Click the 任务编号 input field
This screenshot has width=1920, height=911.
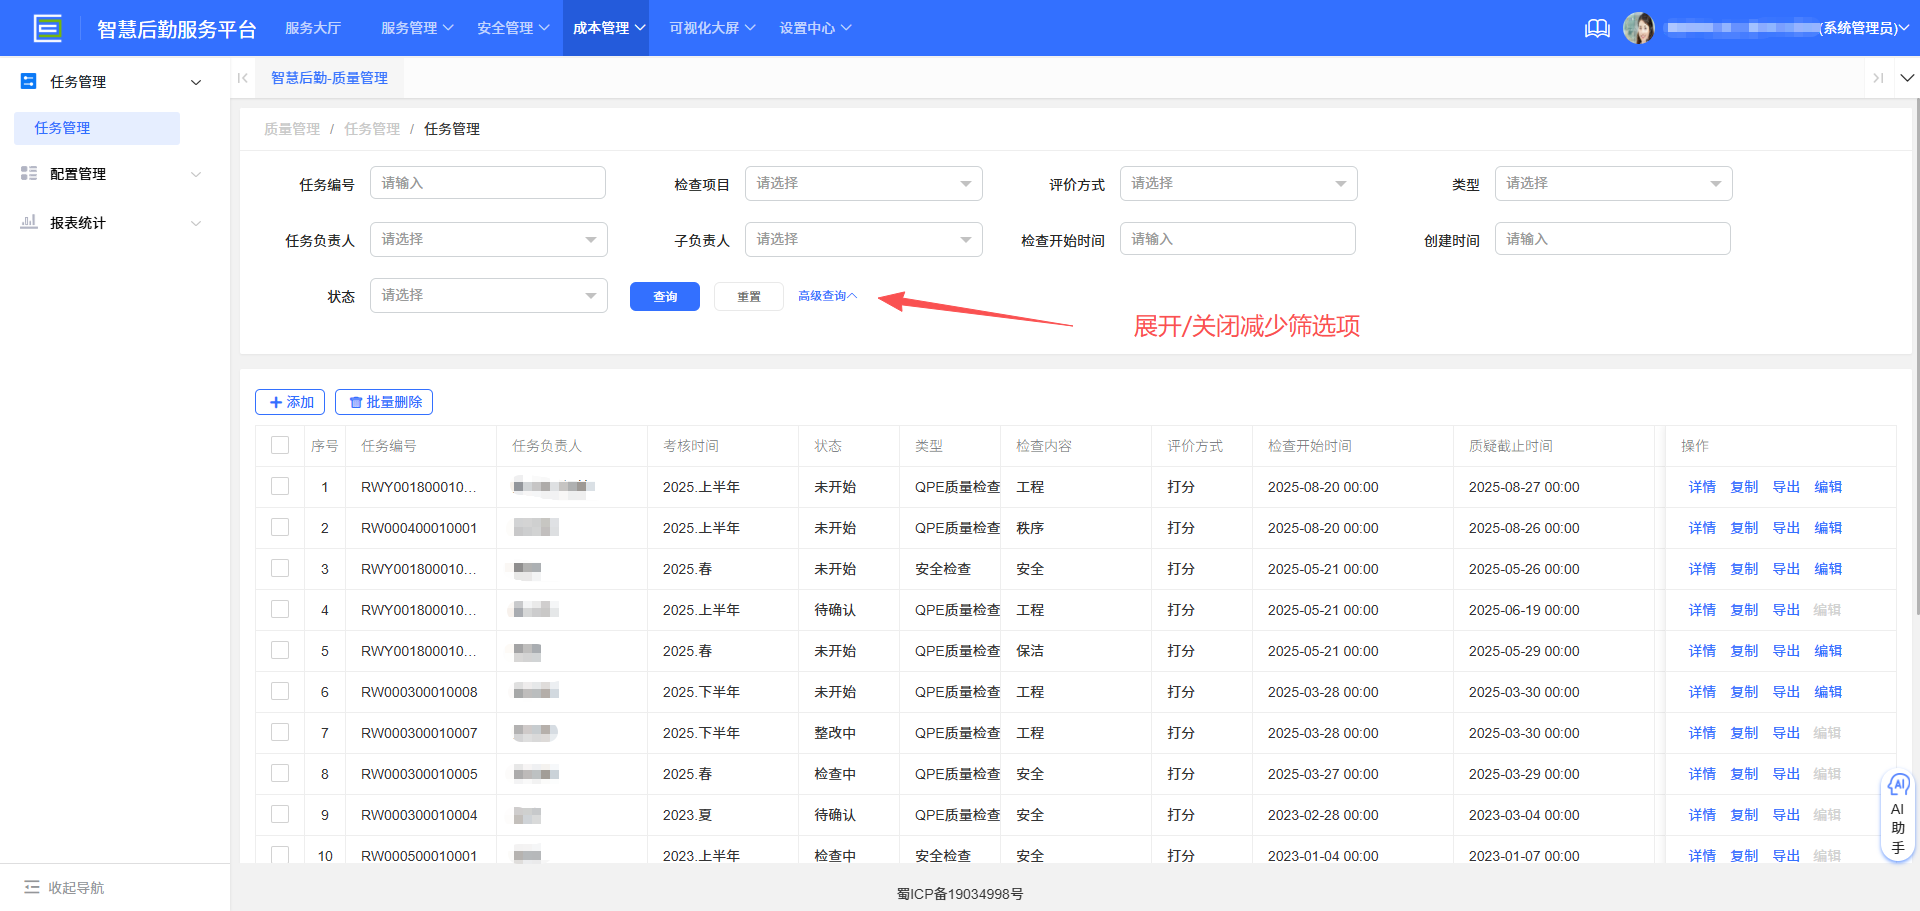[x=487, y=182]
